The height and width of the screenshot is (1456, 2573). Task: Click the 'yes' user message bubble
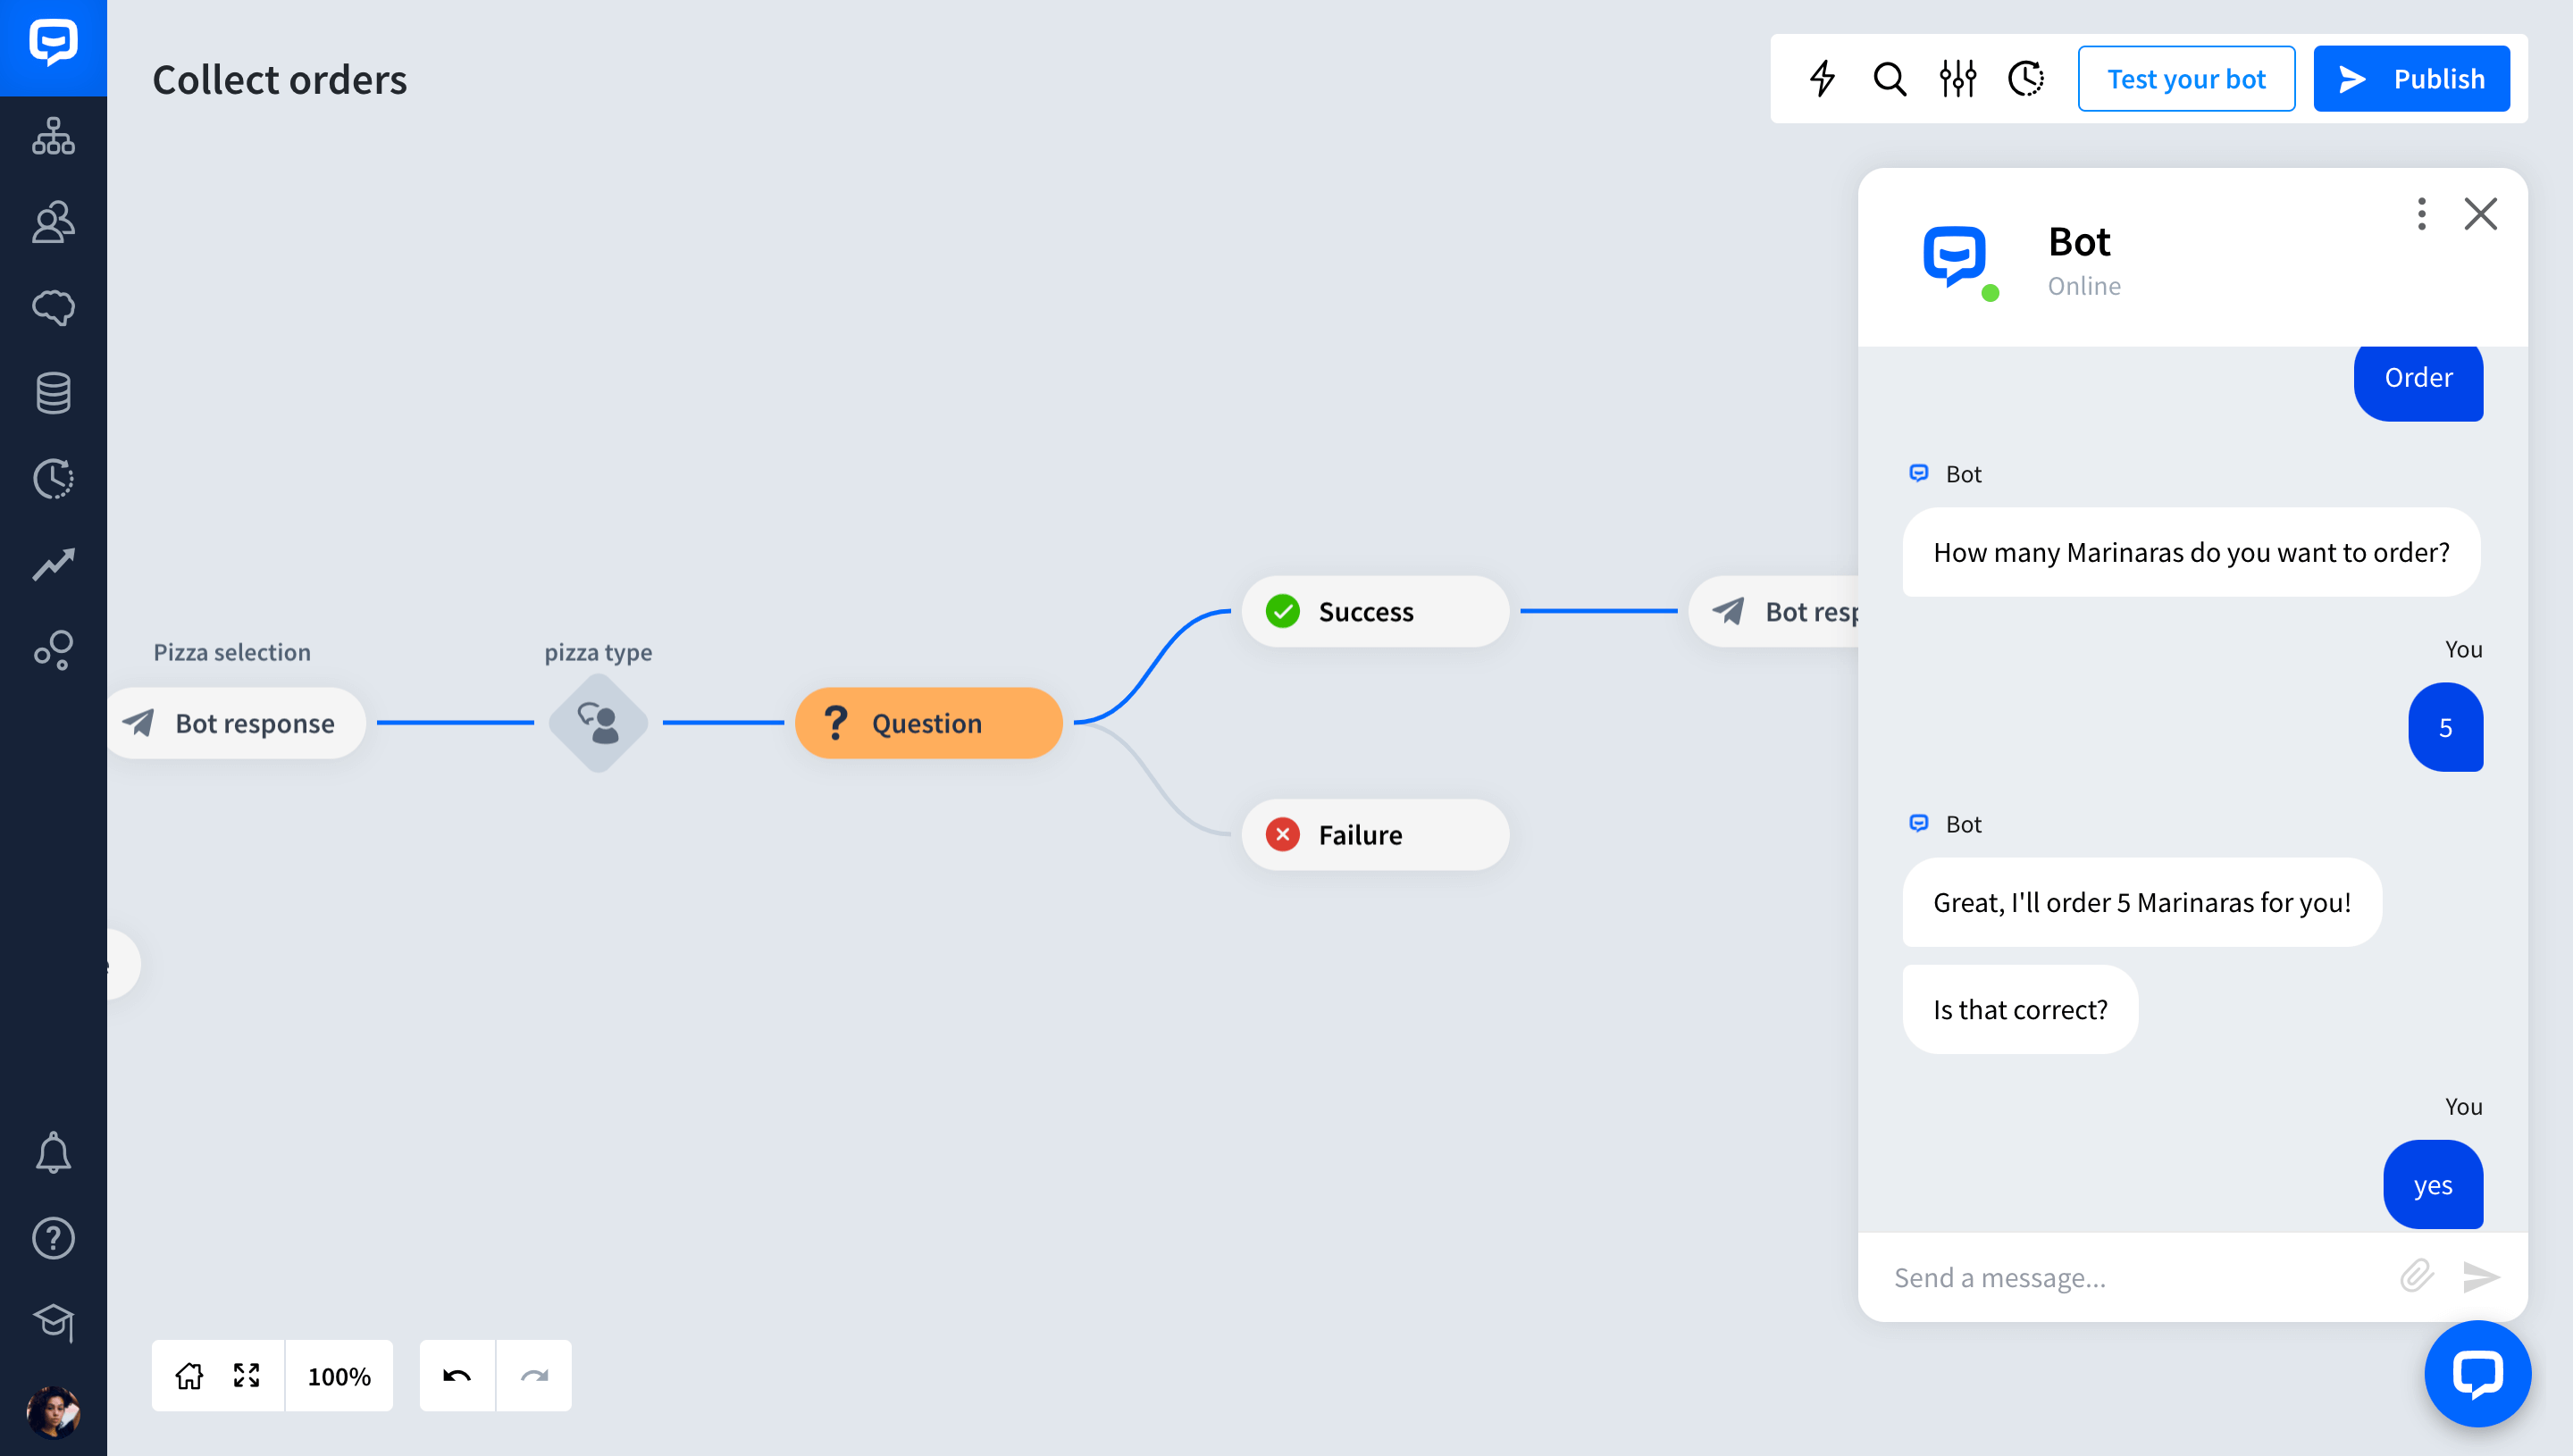click(x=2433, y=1185)
